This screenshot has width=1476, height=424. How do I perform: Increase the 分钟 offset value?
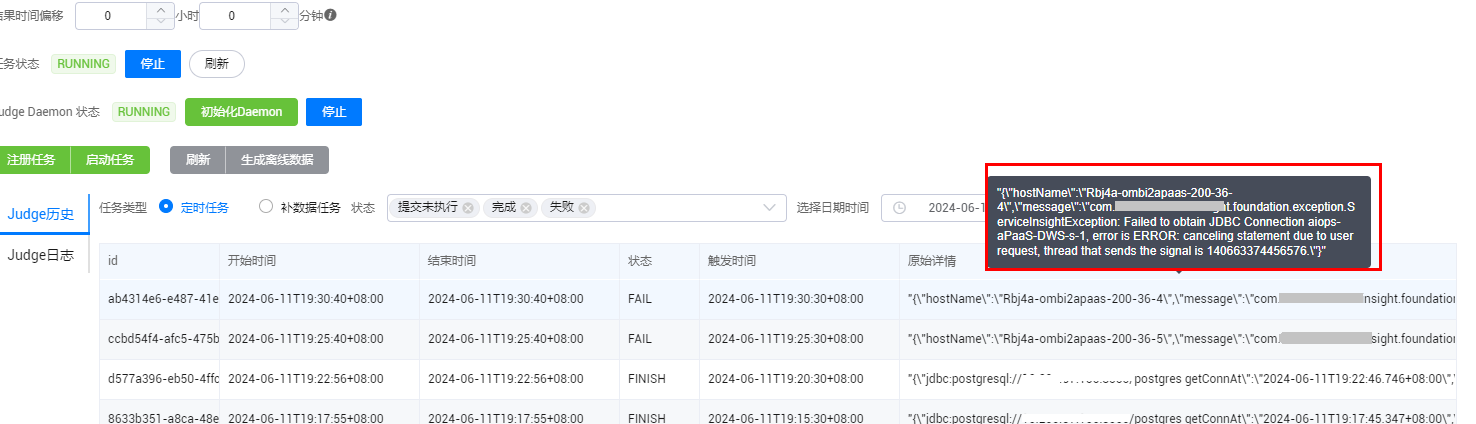coord(285,10)
